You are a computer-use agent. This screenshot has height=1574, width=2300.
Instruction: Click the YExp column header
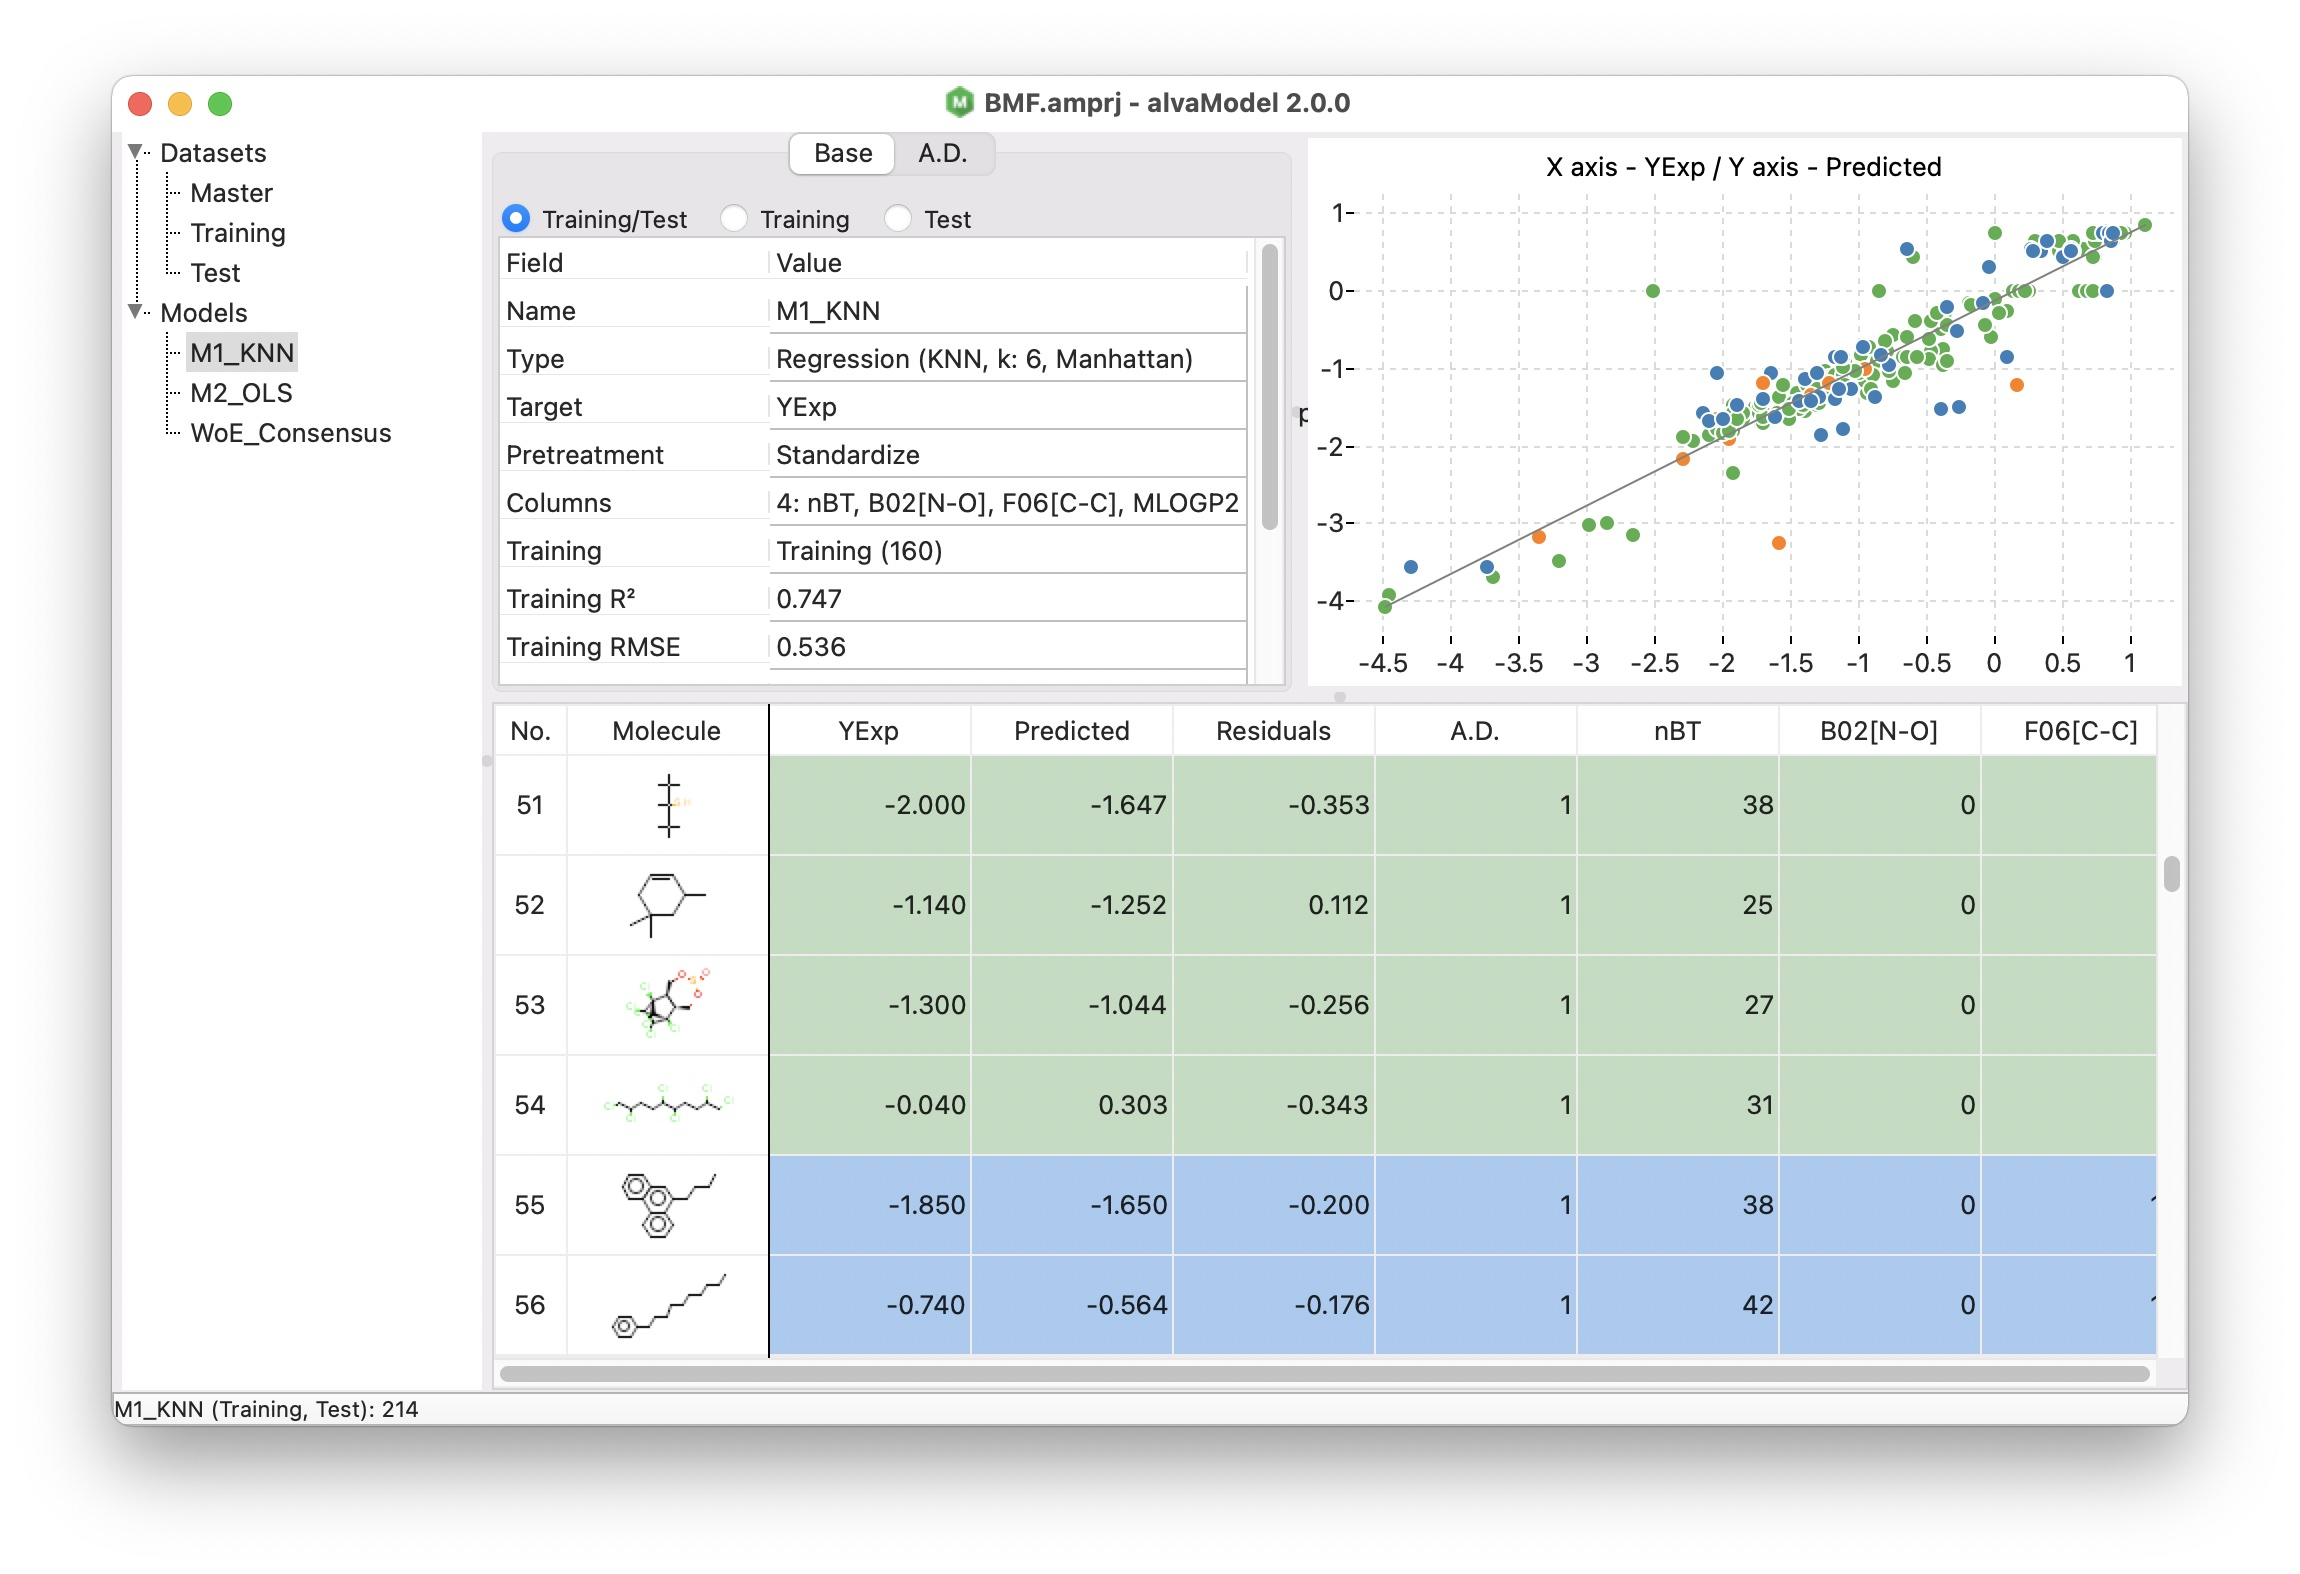(x=869, y=731)
